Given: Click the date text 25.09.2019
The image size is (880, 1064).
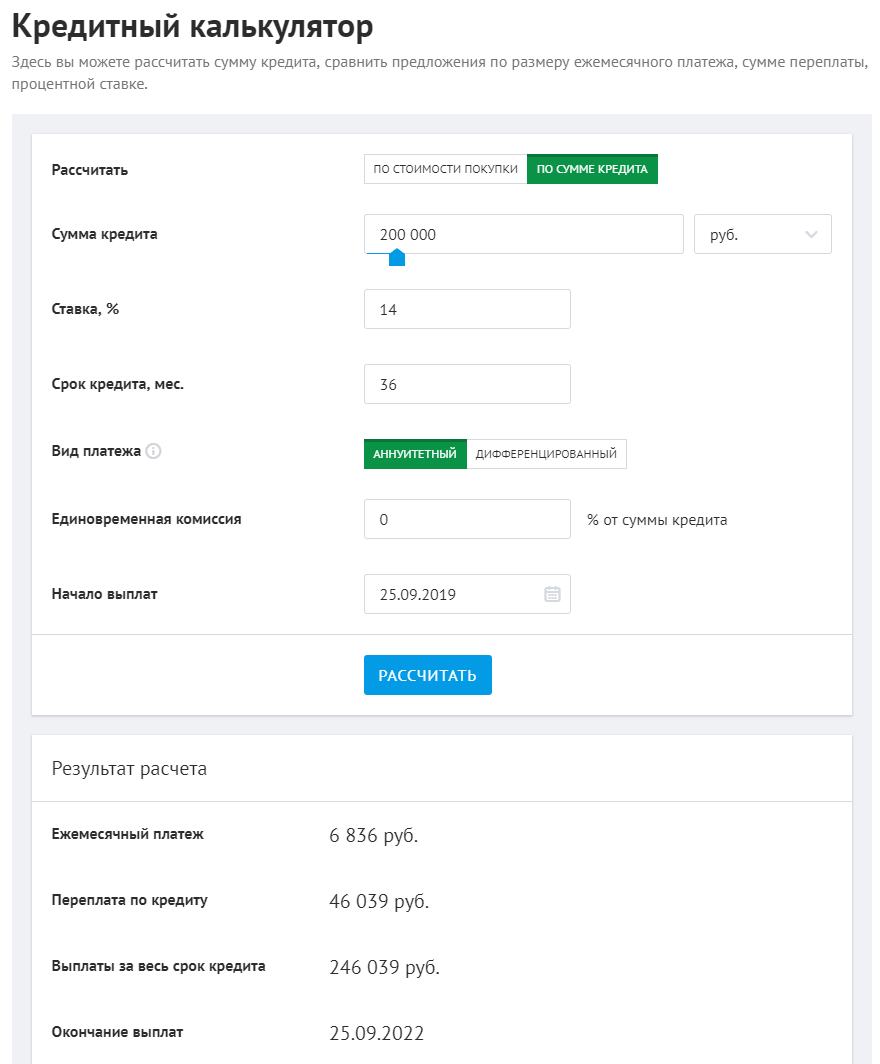Looking at the screenshot, I should [x=418, y=594].
